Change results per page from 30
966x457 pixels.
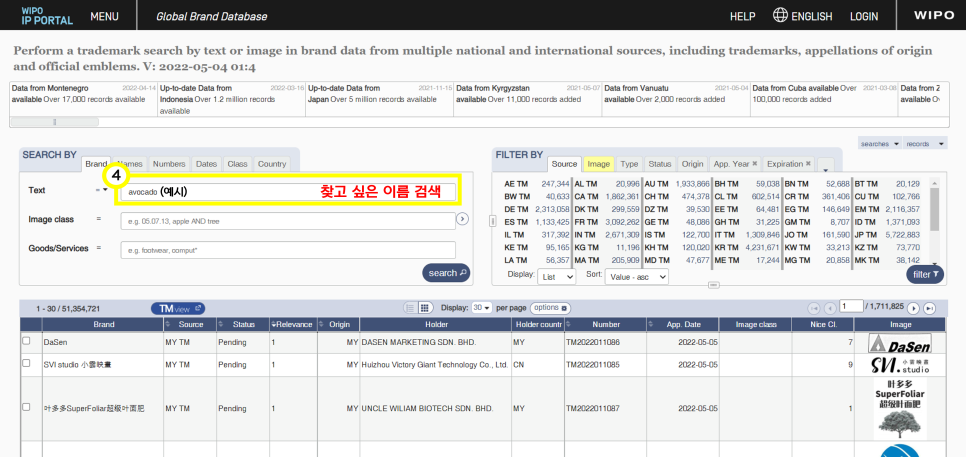[482, 307]
